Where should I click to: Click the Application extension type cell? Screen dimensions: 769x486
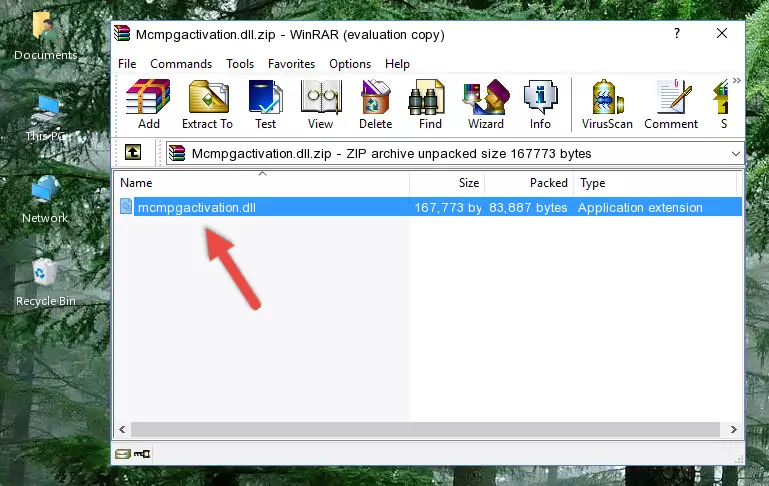pos(640,207)
